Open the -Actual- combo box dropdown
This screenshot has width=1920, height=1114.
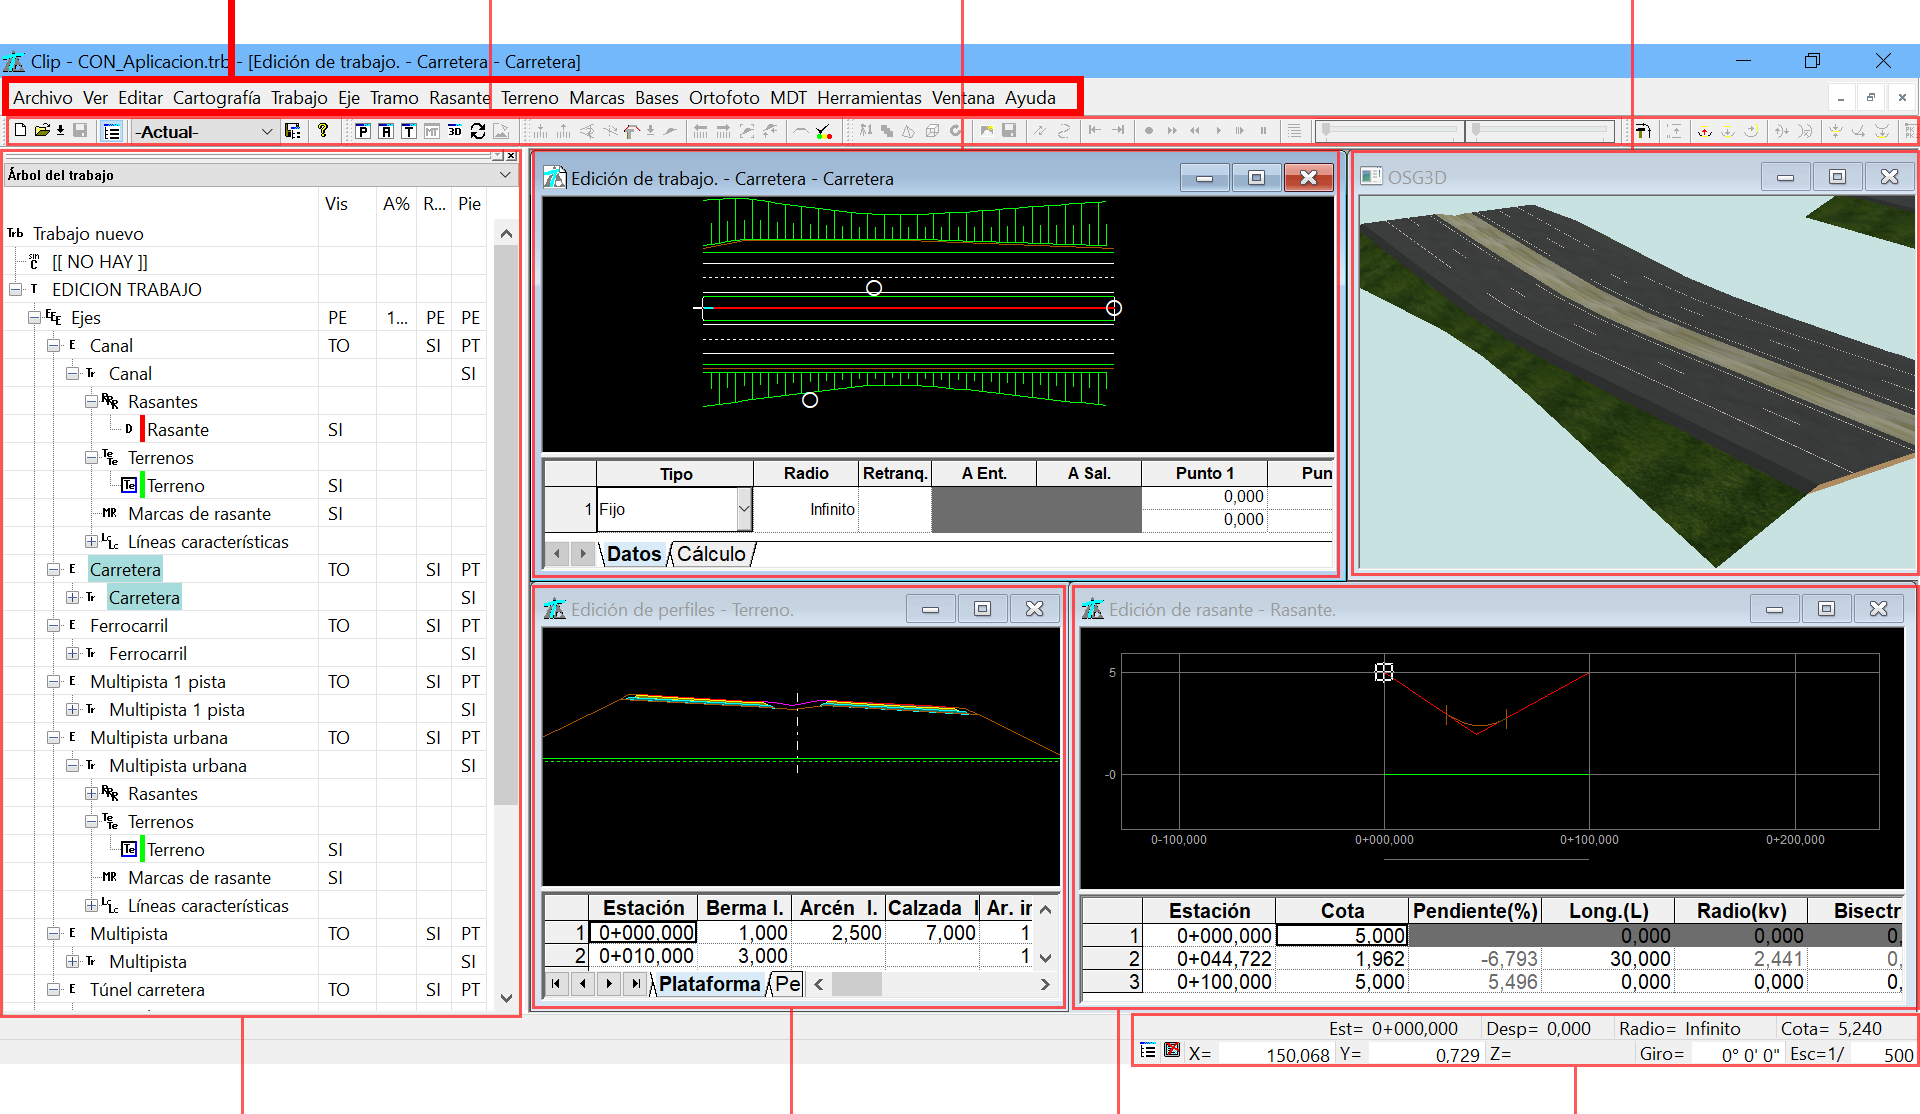pyautogui.click(x=266, y=131)
